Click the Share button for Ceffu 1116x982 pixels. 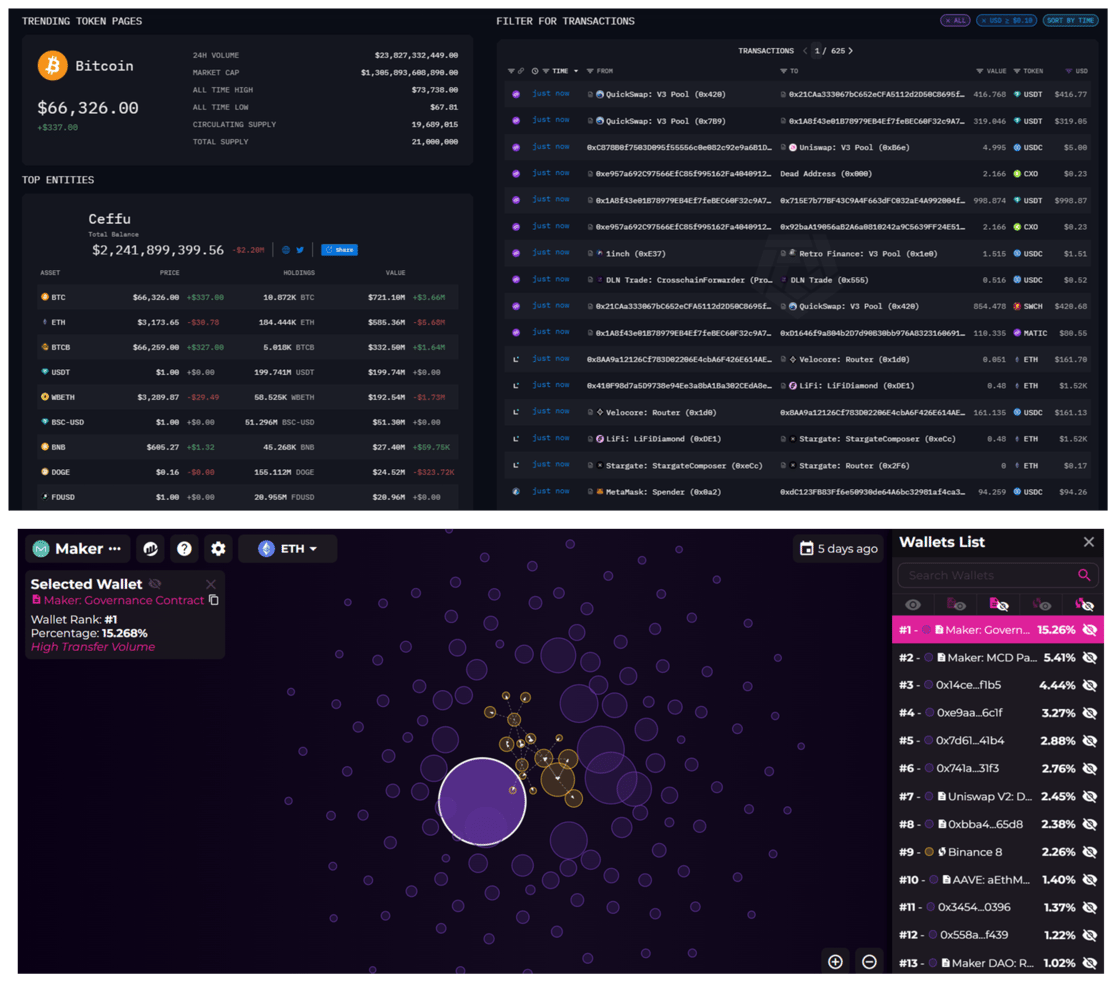point(339,250)
